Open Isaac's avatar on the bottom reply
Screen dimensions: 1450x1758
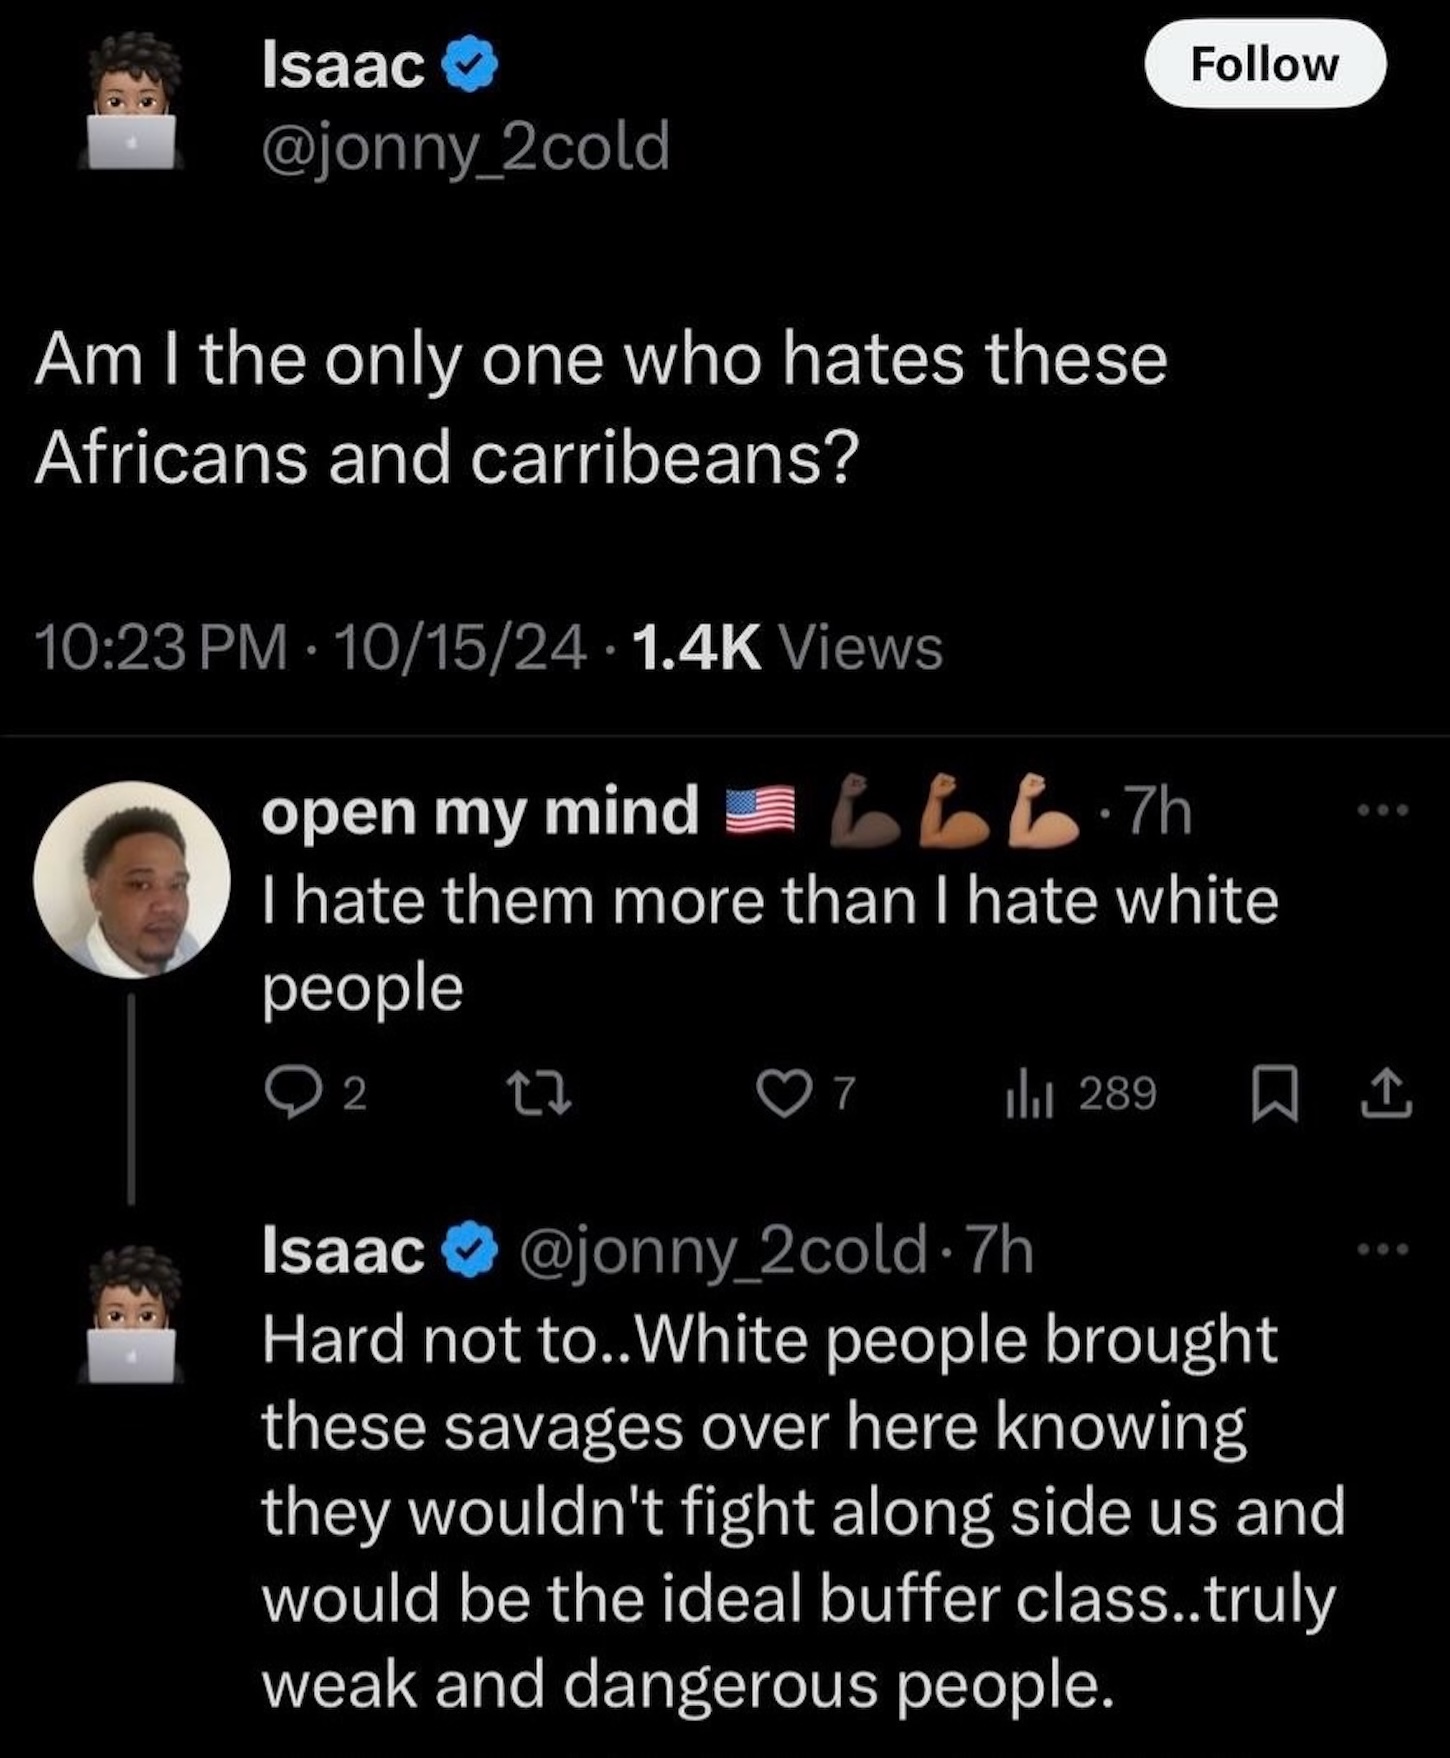(135, 1314)
